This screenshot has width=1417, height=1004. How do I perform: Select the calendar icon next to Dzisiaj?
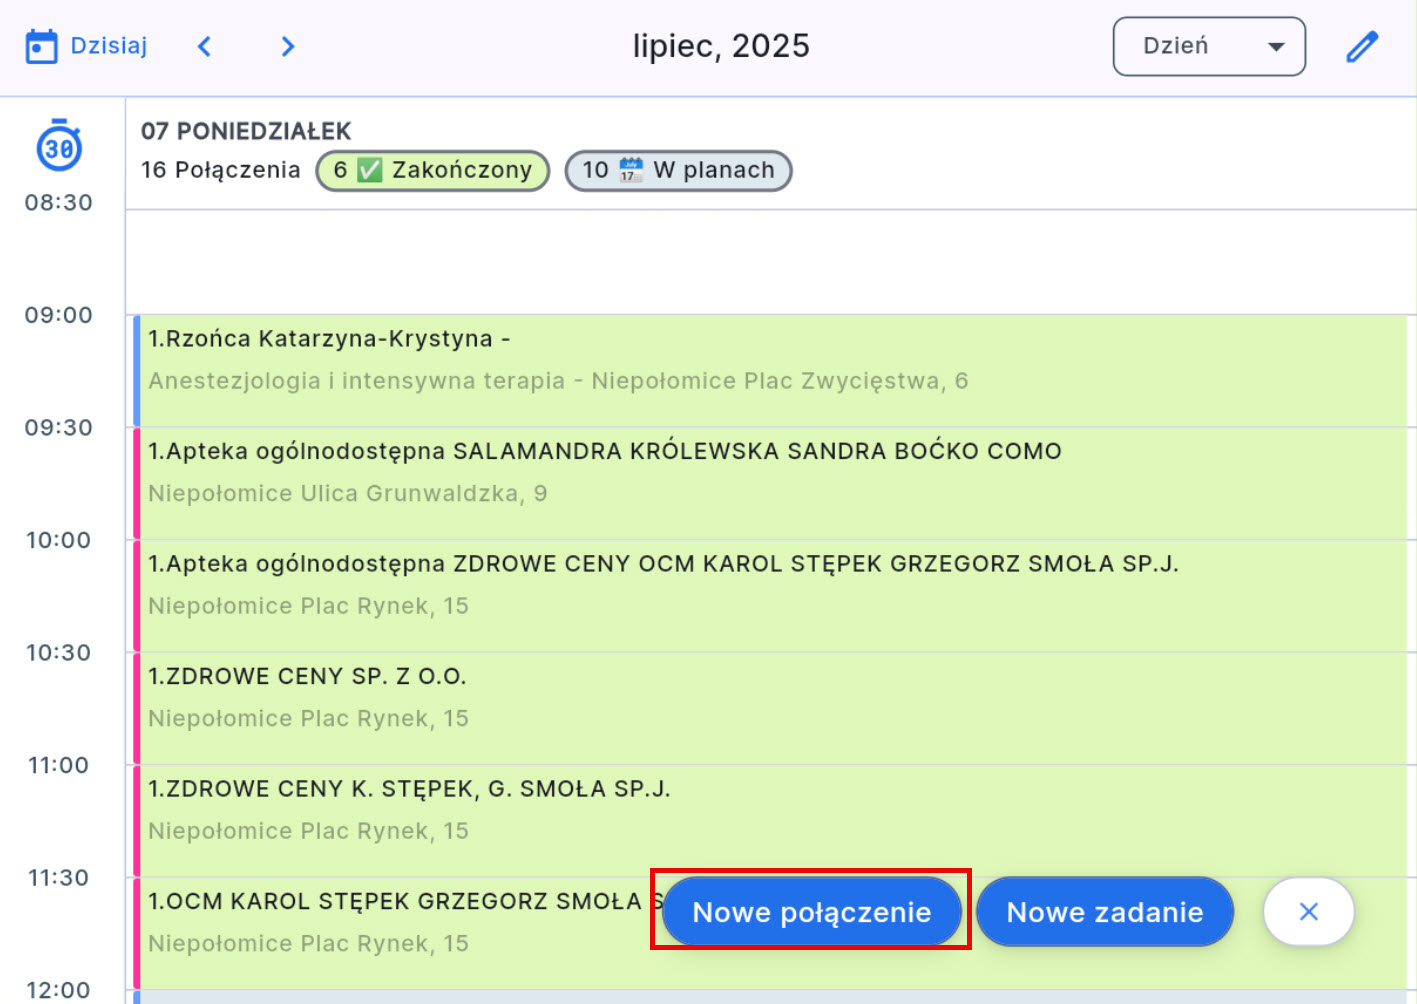point(41,45)
